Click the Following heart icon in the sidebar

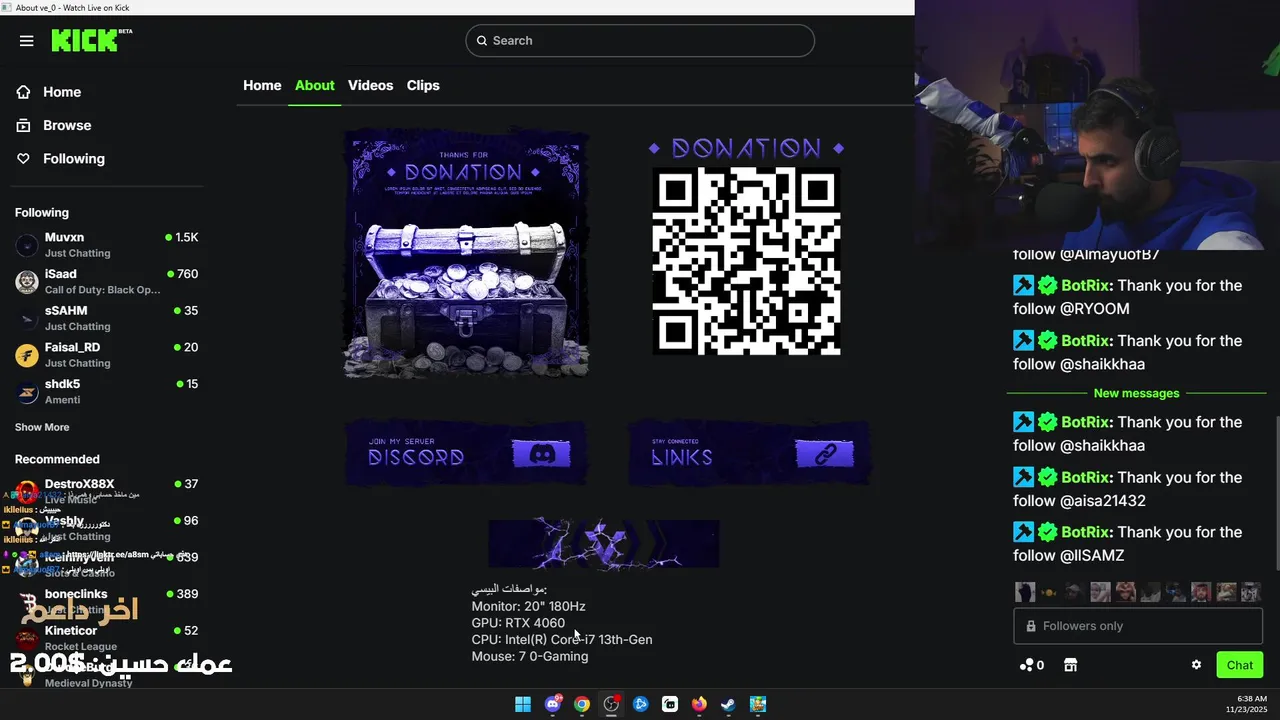(24, 159)
